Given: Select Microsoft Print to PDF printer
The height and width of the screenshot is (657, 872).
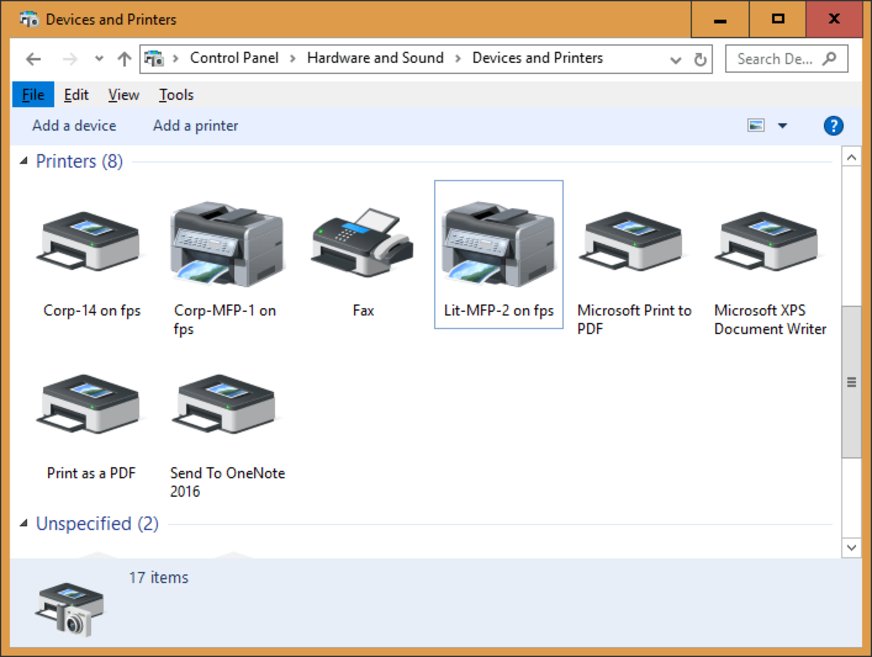Looking at the screenshot, I should (634, 243).
